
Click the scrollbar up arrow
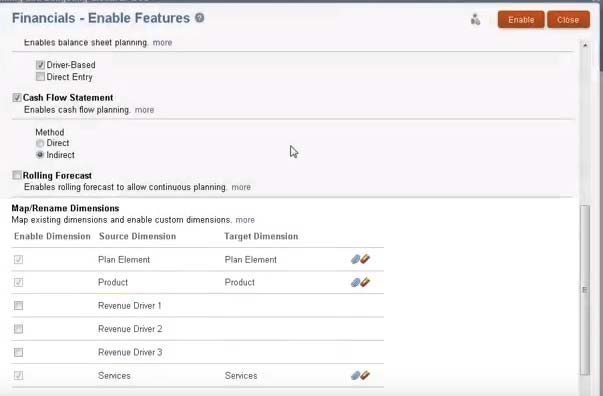(x=585, y=45)
